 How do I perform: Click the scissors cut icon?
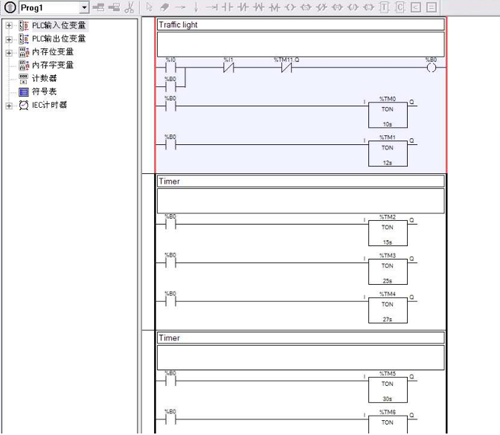pyautogui.click(x=129, y=7)
